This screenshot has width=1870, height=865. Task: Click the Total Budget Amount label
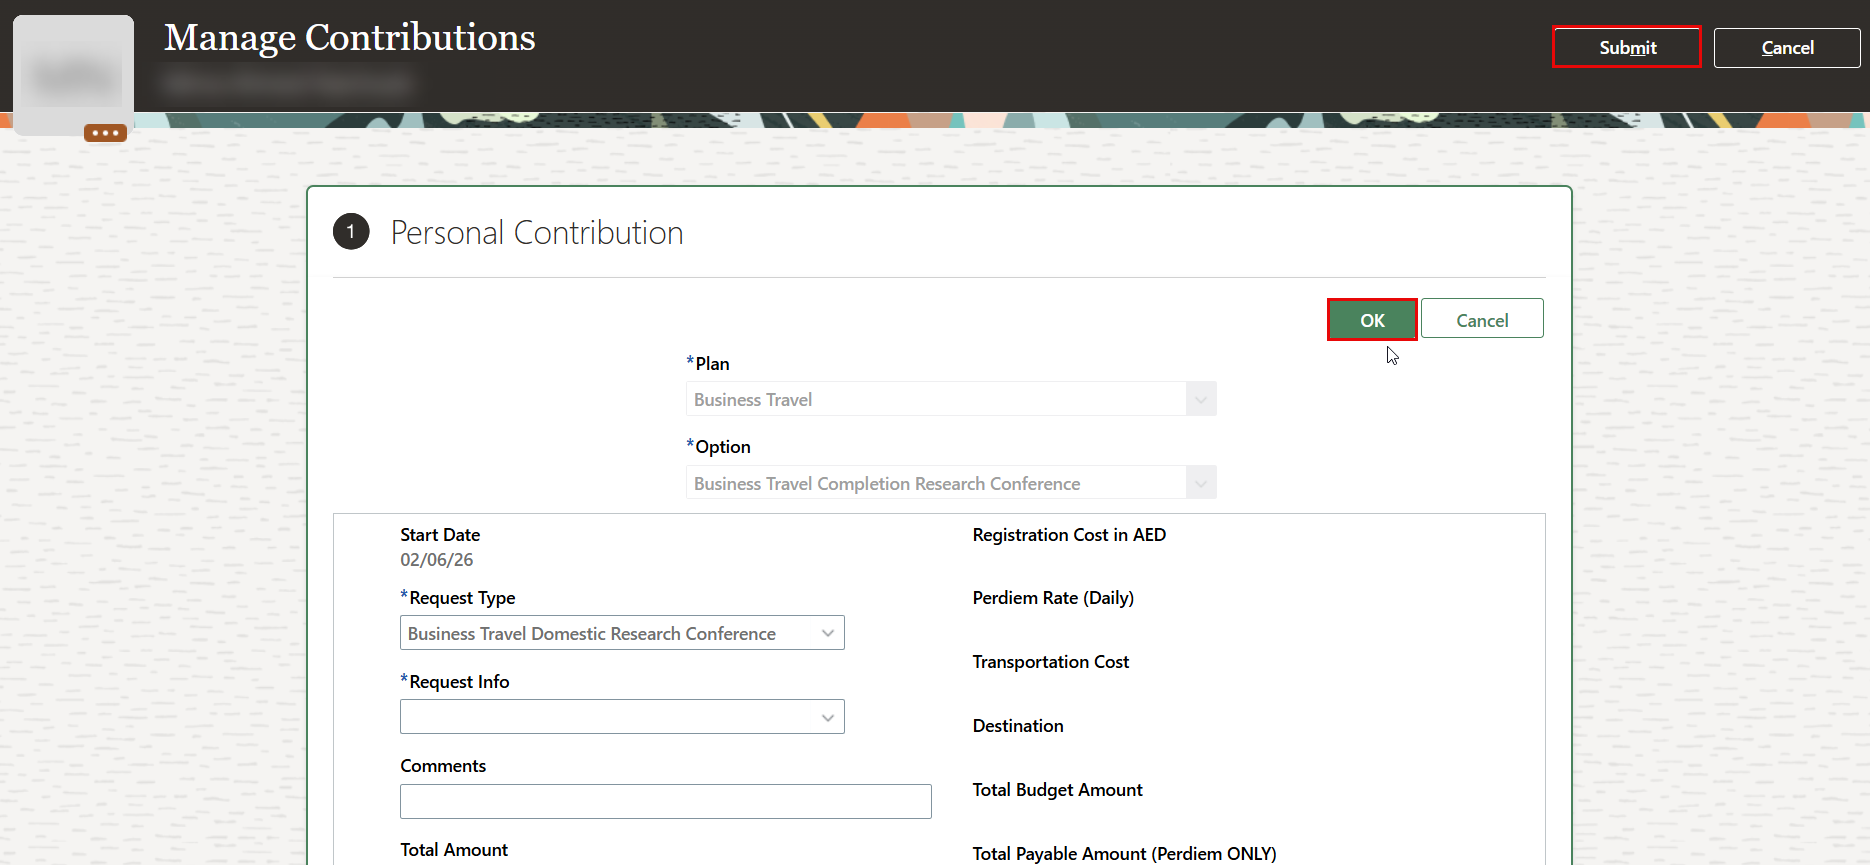tap(1057, 790)
